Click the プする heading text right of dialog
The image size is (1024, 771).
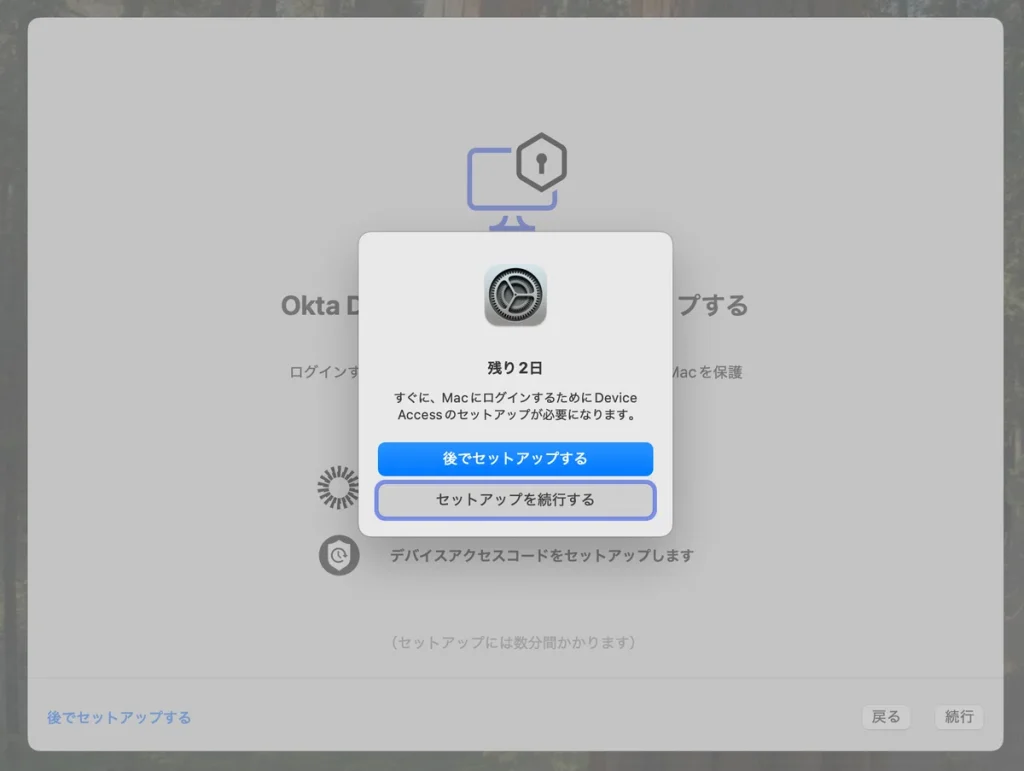tap(710, 305)
